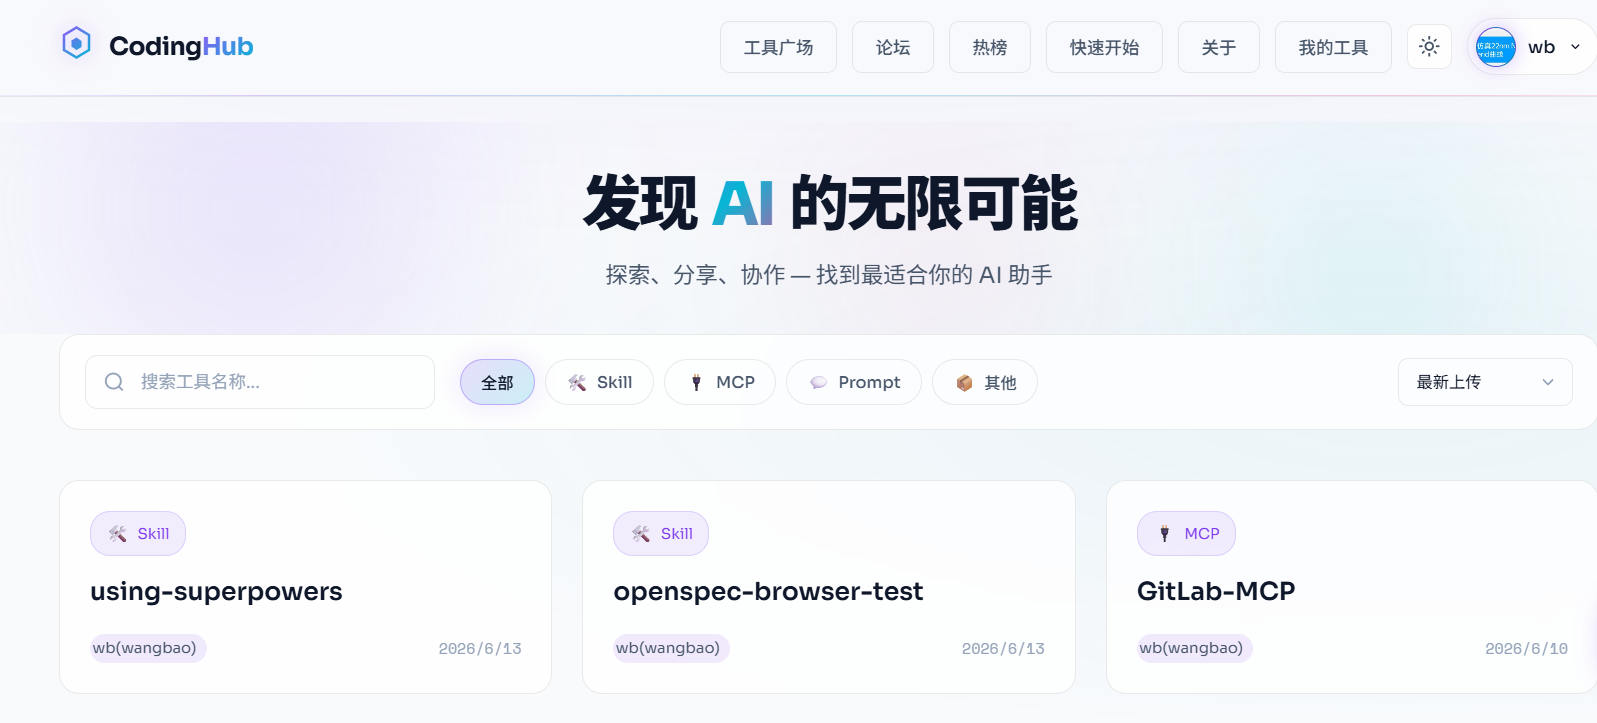Open the using-superpowers tool title
This screenshot has height=723, width=1597.
click(x=216, y=591)
